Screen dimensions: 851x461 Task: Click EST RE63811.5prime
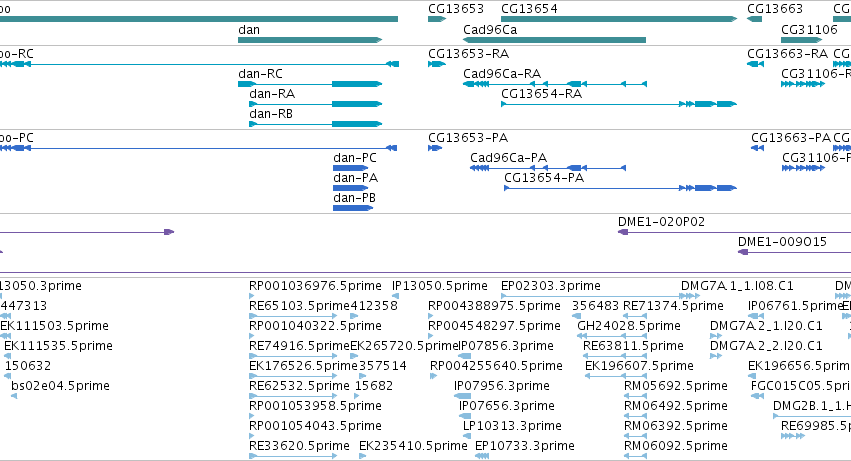pos(633,346)
